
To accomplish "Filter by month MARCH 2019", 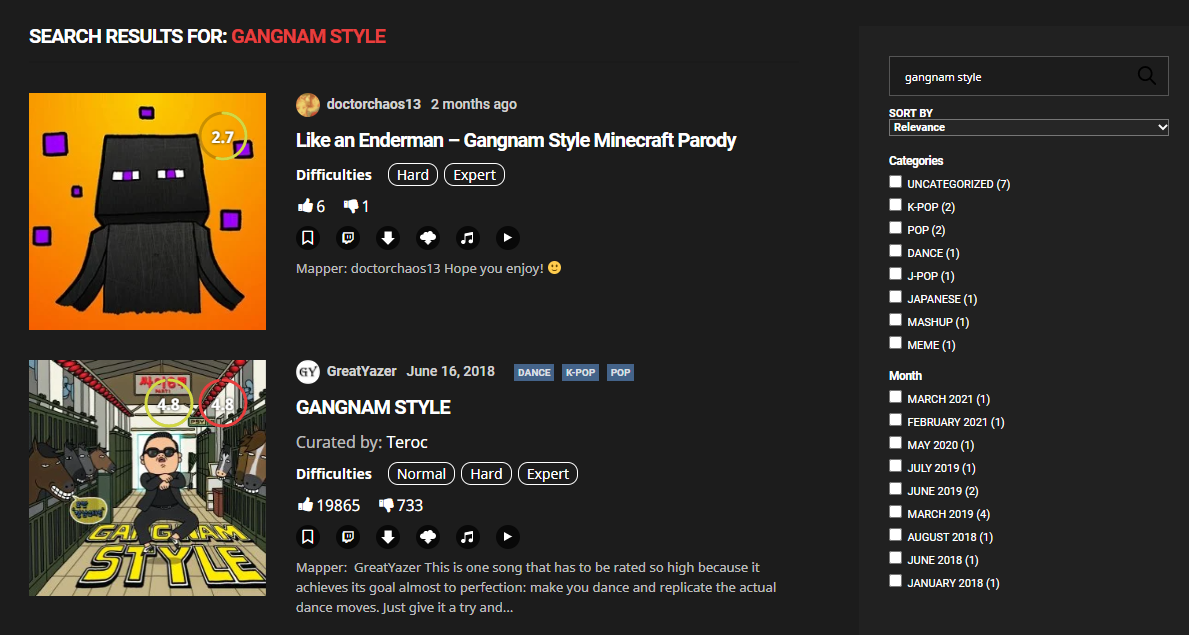I will pyautogui.click(x=896, y=512).
